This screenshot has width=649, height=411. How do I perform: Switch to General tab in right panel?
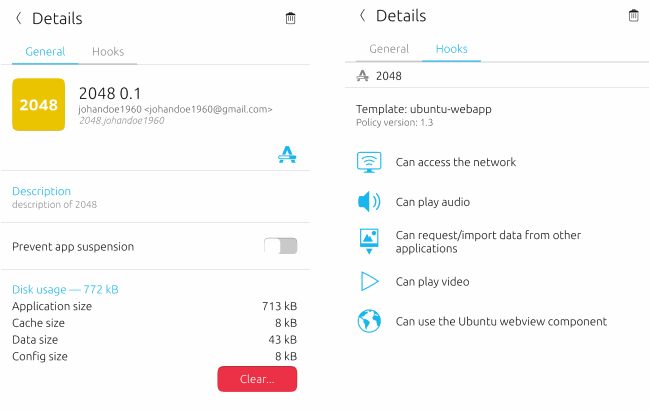(x=389, y=49)
